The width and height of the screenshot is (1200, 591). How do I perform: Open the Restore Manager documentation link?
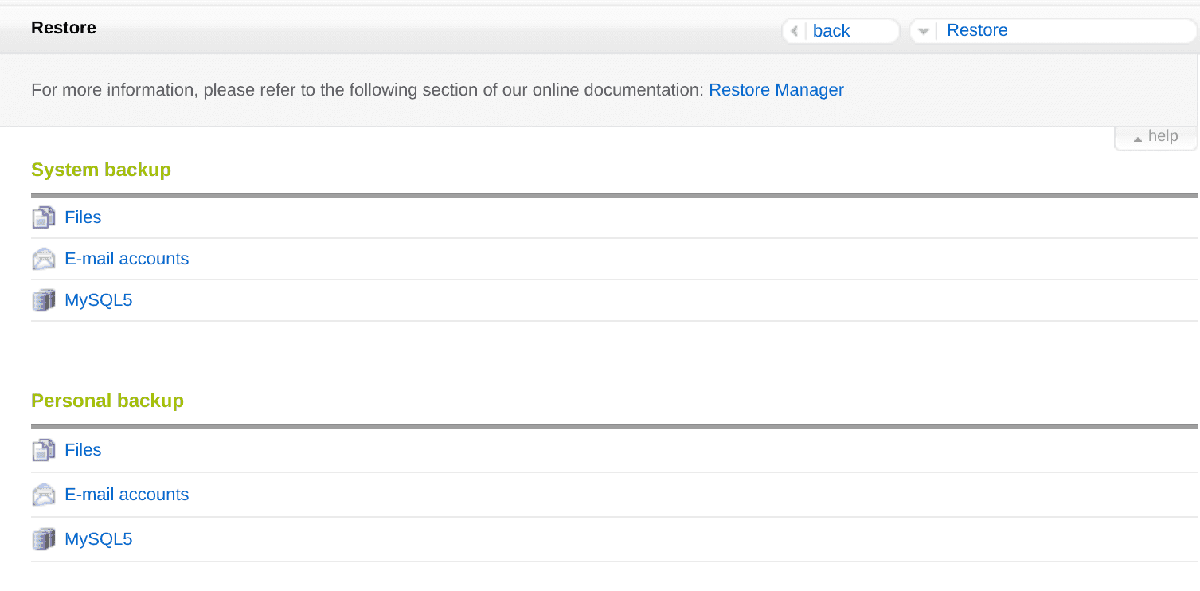tap(776, 90)
